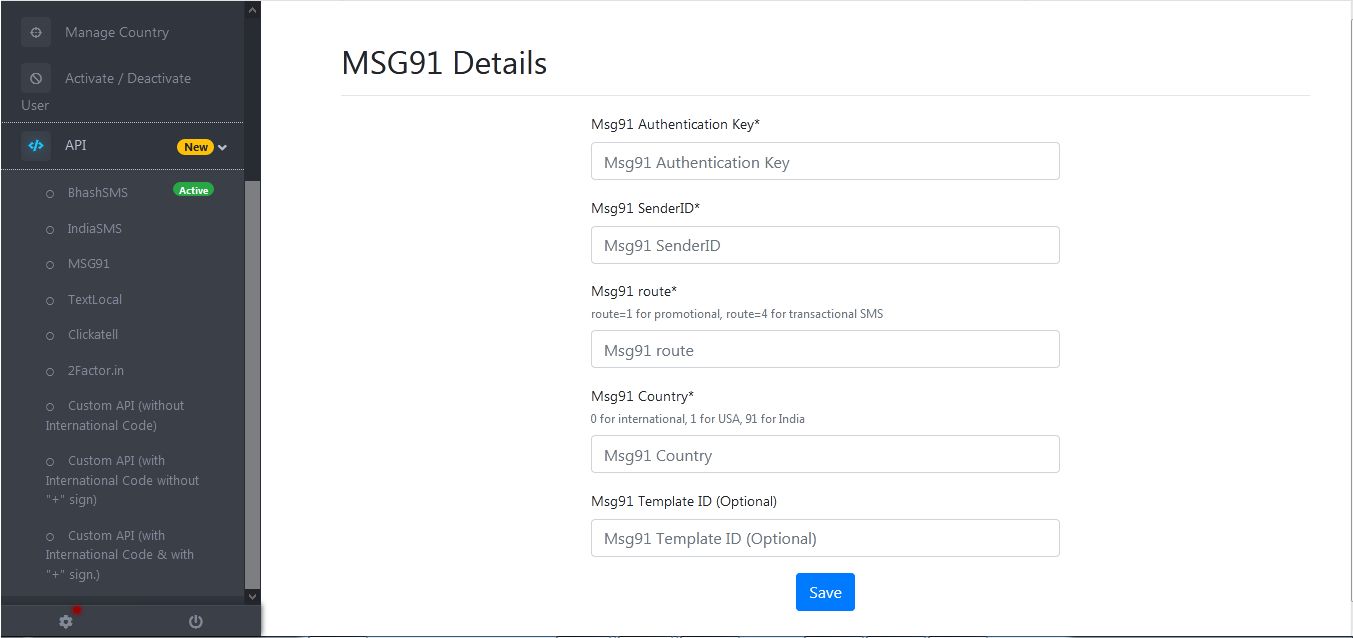Open the Clickatell menu entry

93,334
